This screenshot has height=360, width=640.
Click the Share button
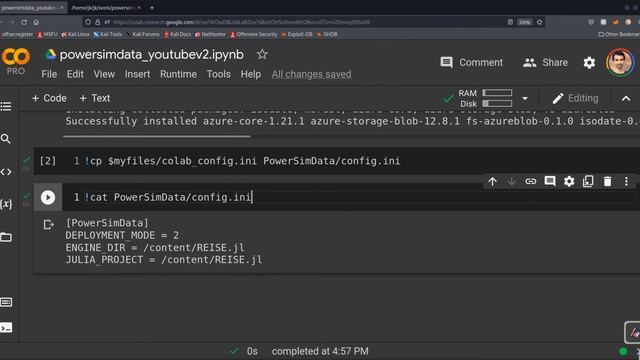545,62
